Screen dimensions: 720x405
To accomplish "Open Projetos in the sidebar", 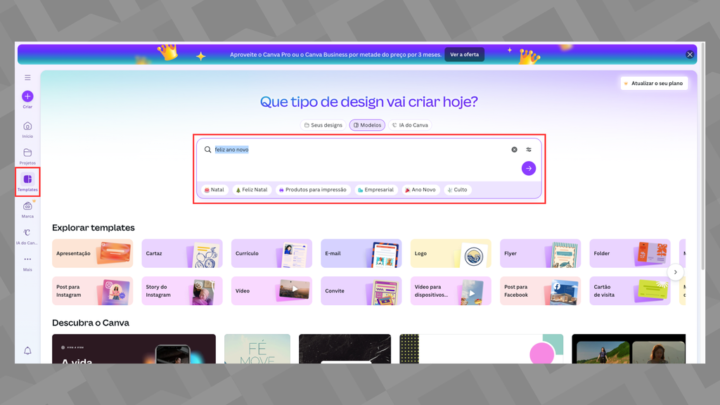I will tap(28, 156).
